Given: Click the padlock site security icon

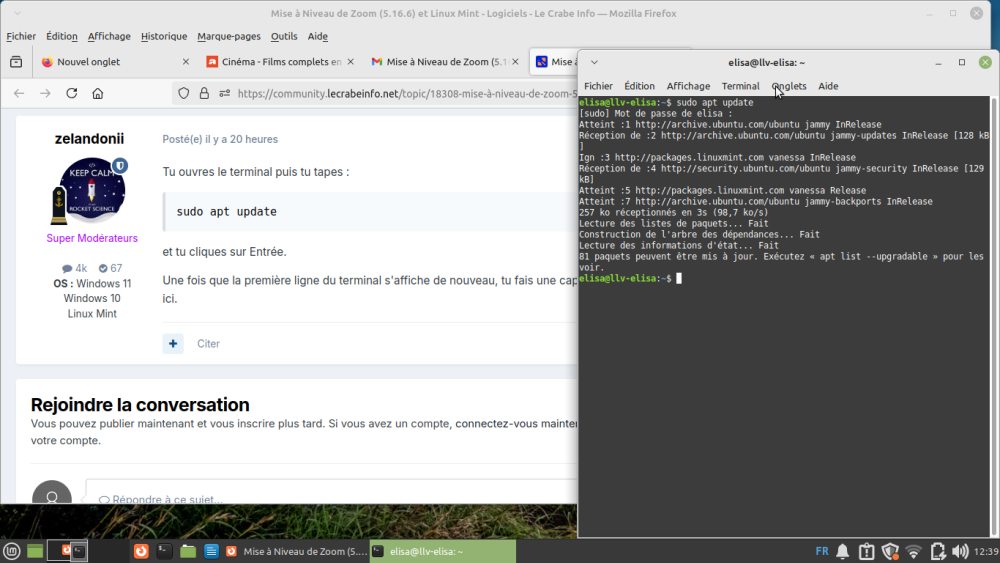Looking at the screenshot, I should [204, 94].
